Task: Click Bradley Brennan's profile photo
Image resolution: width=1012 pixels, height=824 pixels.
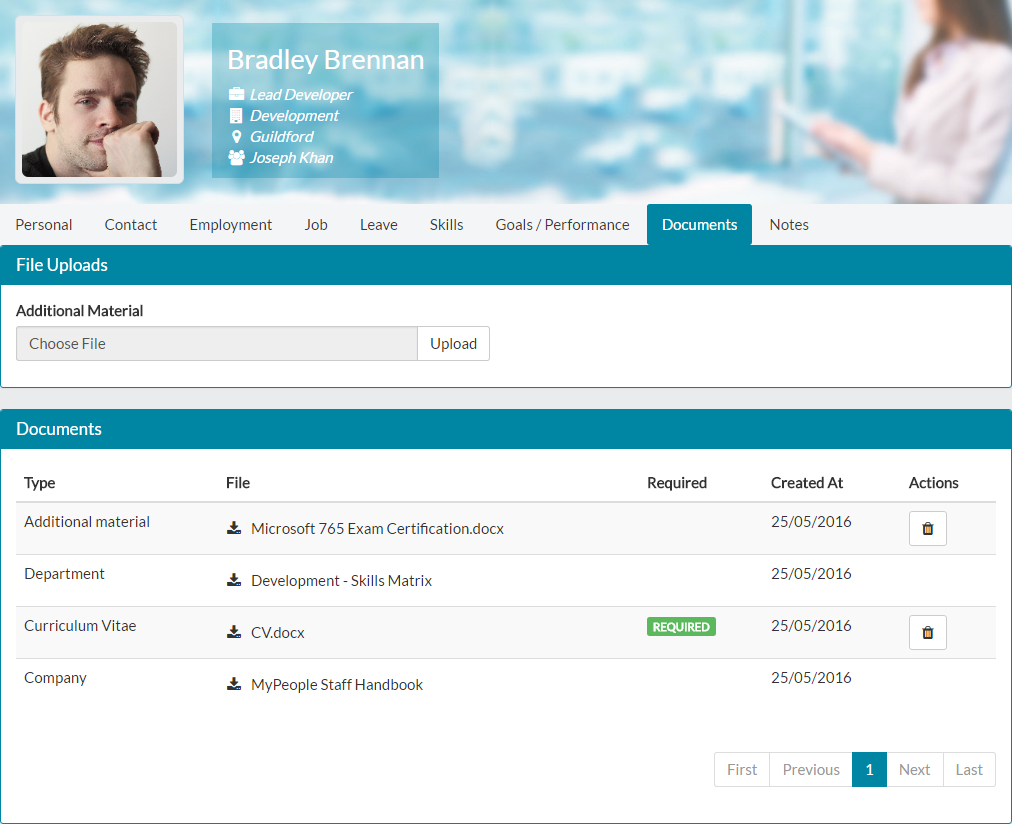Action: point(99,99)
